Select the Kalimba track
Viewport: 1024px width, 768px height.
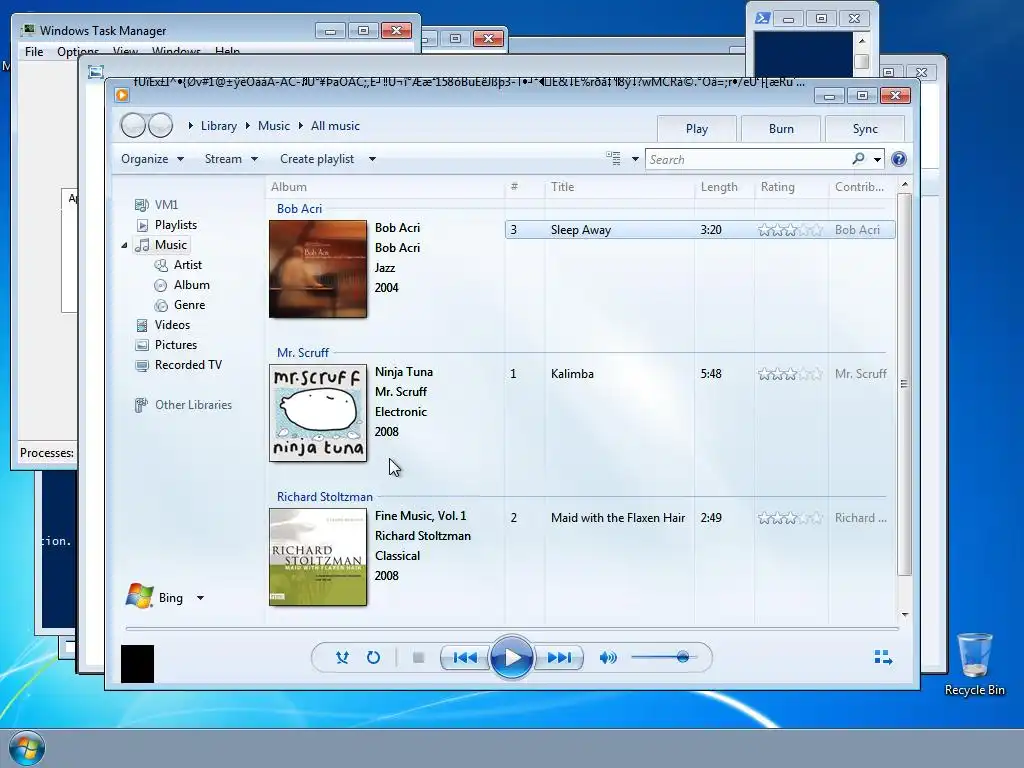coord(699,374)
